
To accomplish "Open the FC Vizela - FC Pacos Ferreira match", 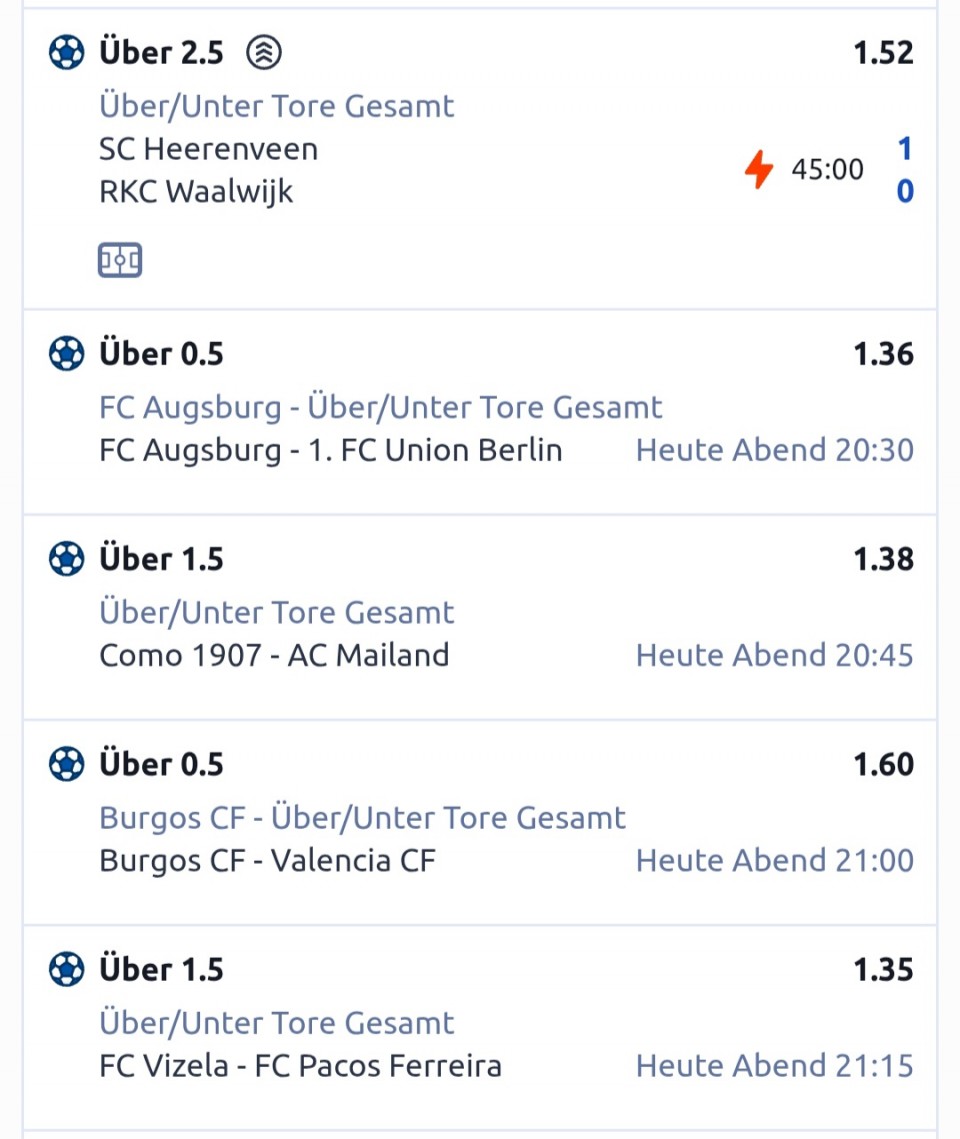I will coord(300,1066).
